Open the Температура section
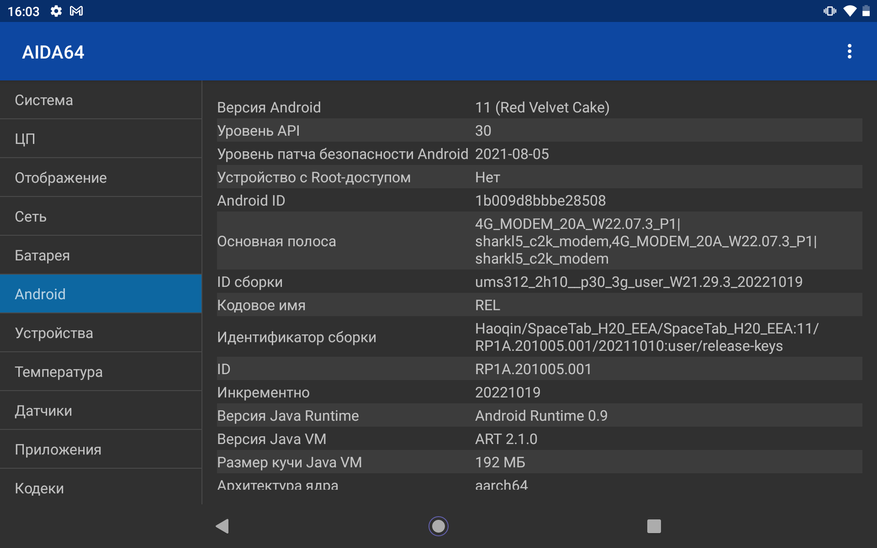Screen dimensions: 877x548 100,372
